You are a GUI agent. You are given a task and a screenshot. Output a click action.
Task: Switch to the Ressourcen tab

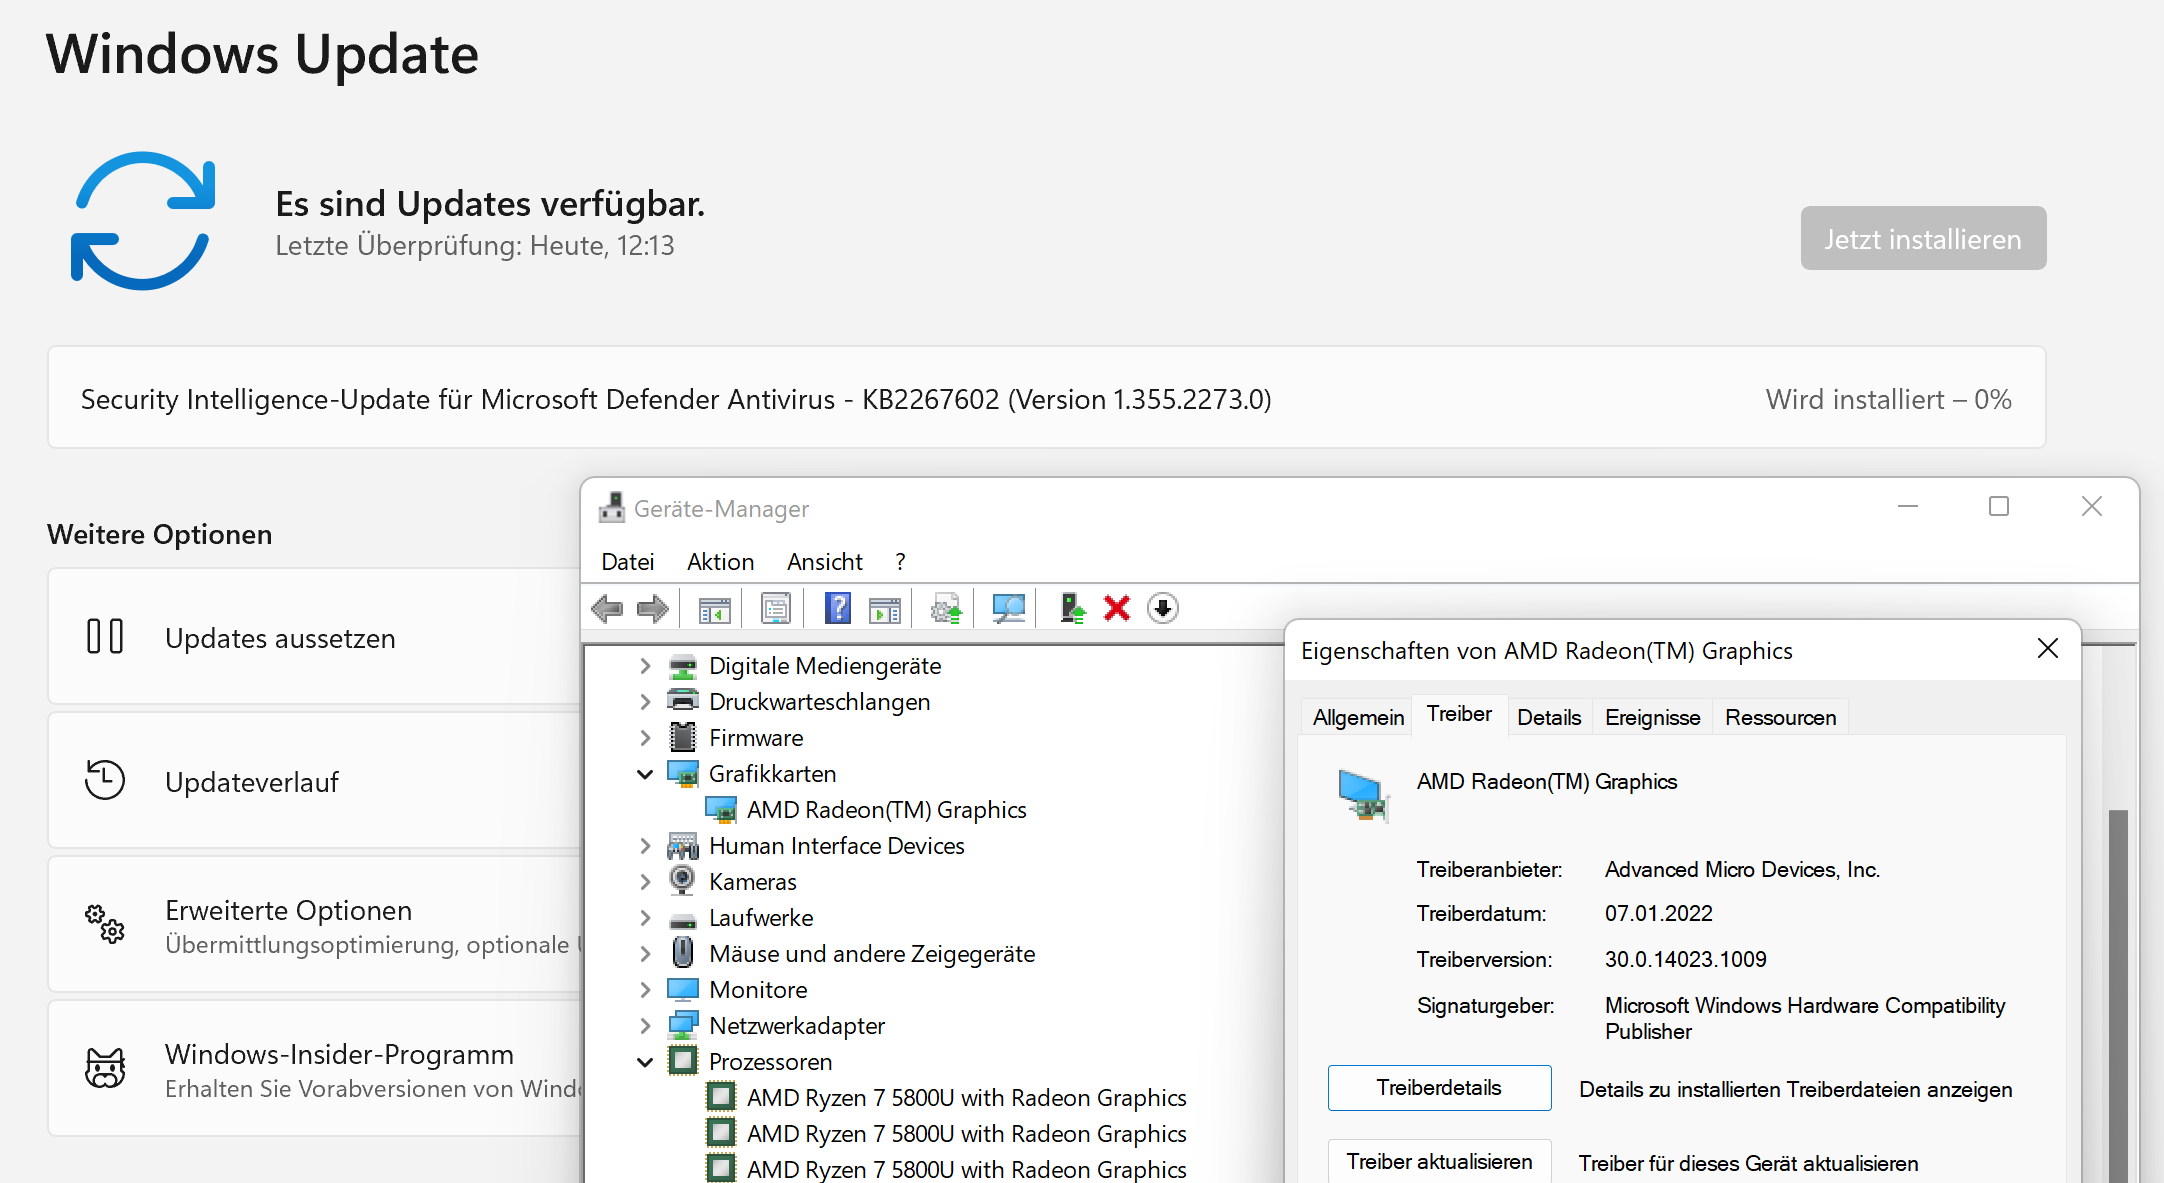coord(1781,718)
